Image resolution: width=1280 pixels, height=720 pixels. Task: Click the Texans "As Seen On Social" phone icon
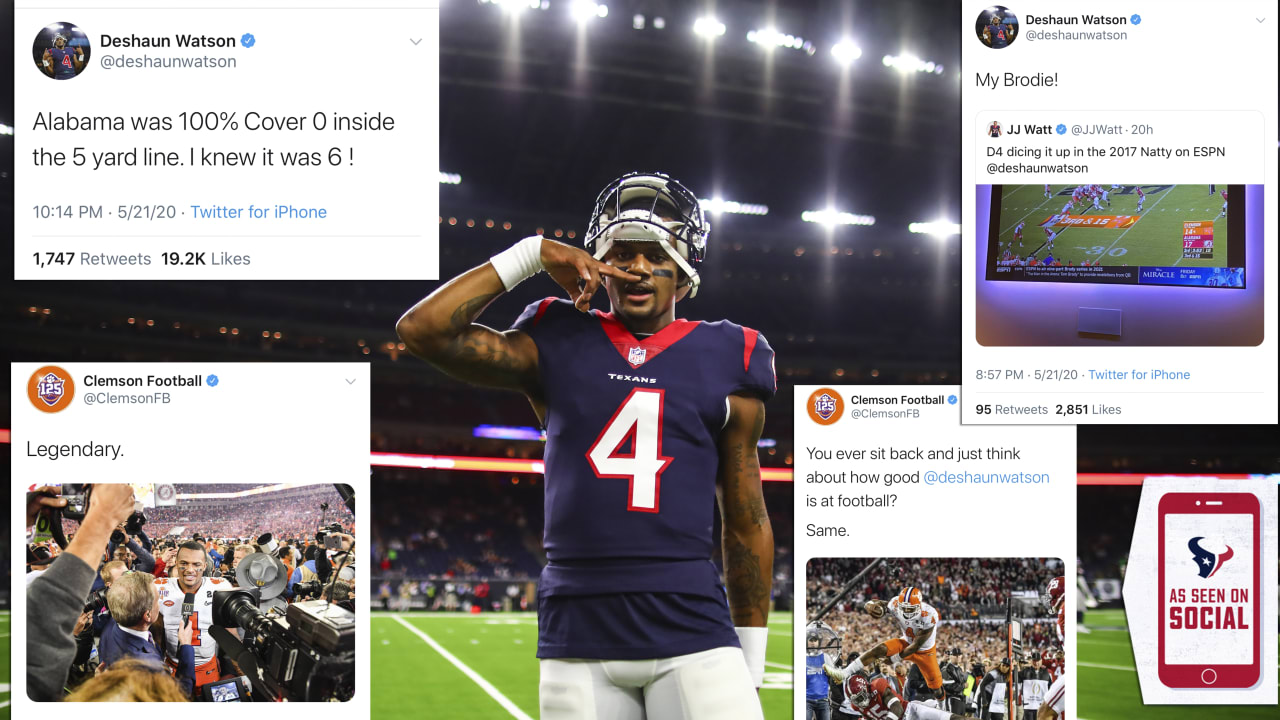point(1209,590)
